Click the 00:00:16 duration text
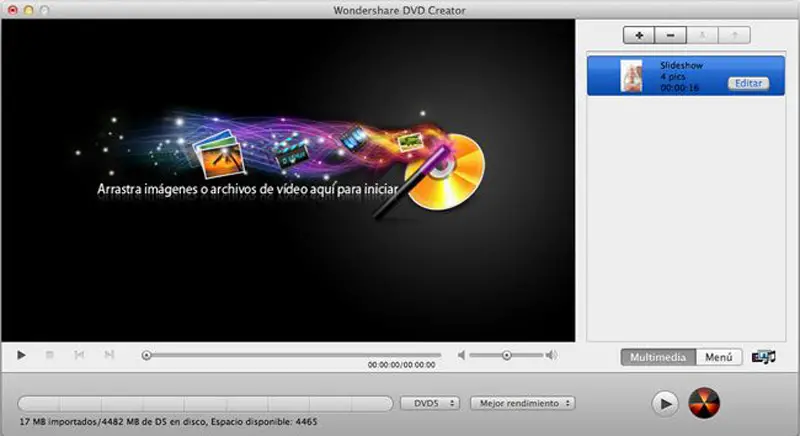The width and height of the screenshot is (800, 436). 679,88
